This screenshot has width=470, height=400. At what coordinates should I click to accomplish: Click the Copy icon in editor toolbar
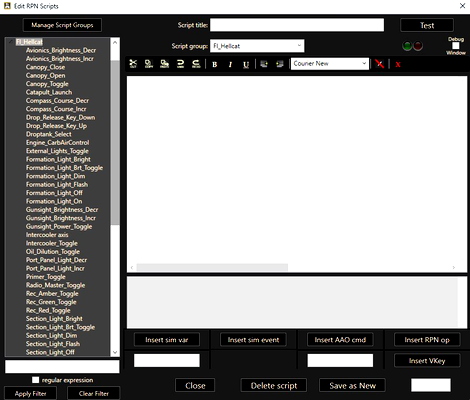(x=149, y=64)
